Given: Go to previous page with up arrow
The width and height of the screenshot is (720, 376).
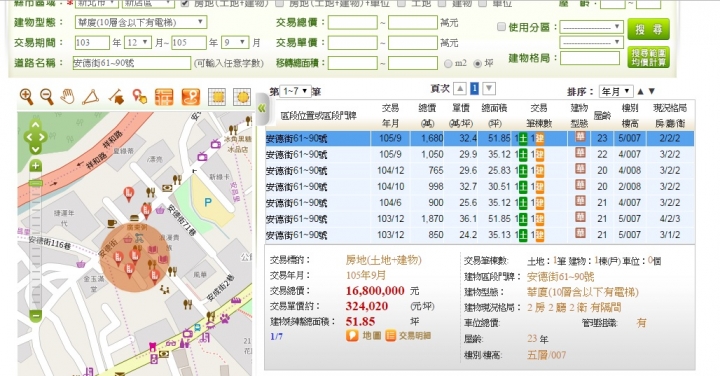Looking at the screenshot, I should (x=460, y=88).
